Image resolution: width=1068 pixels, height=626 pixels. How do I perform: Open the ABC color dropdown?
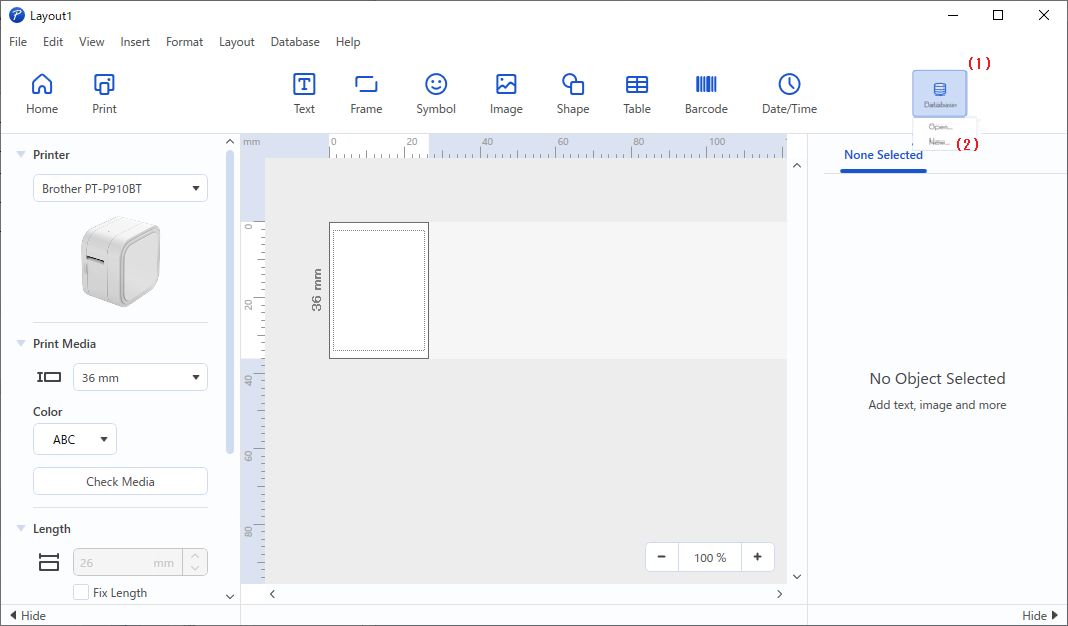pos(75,439)
